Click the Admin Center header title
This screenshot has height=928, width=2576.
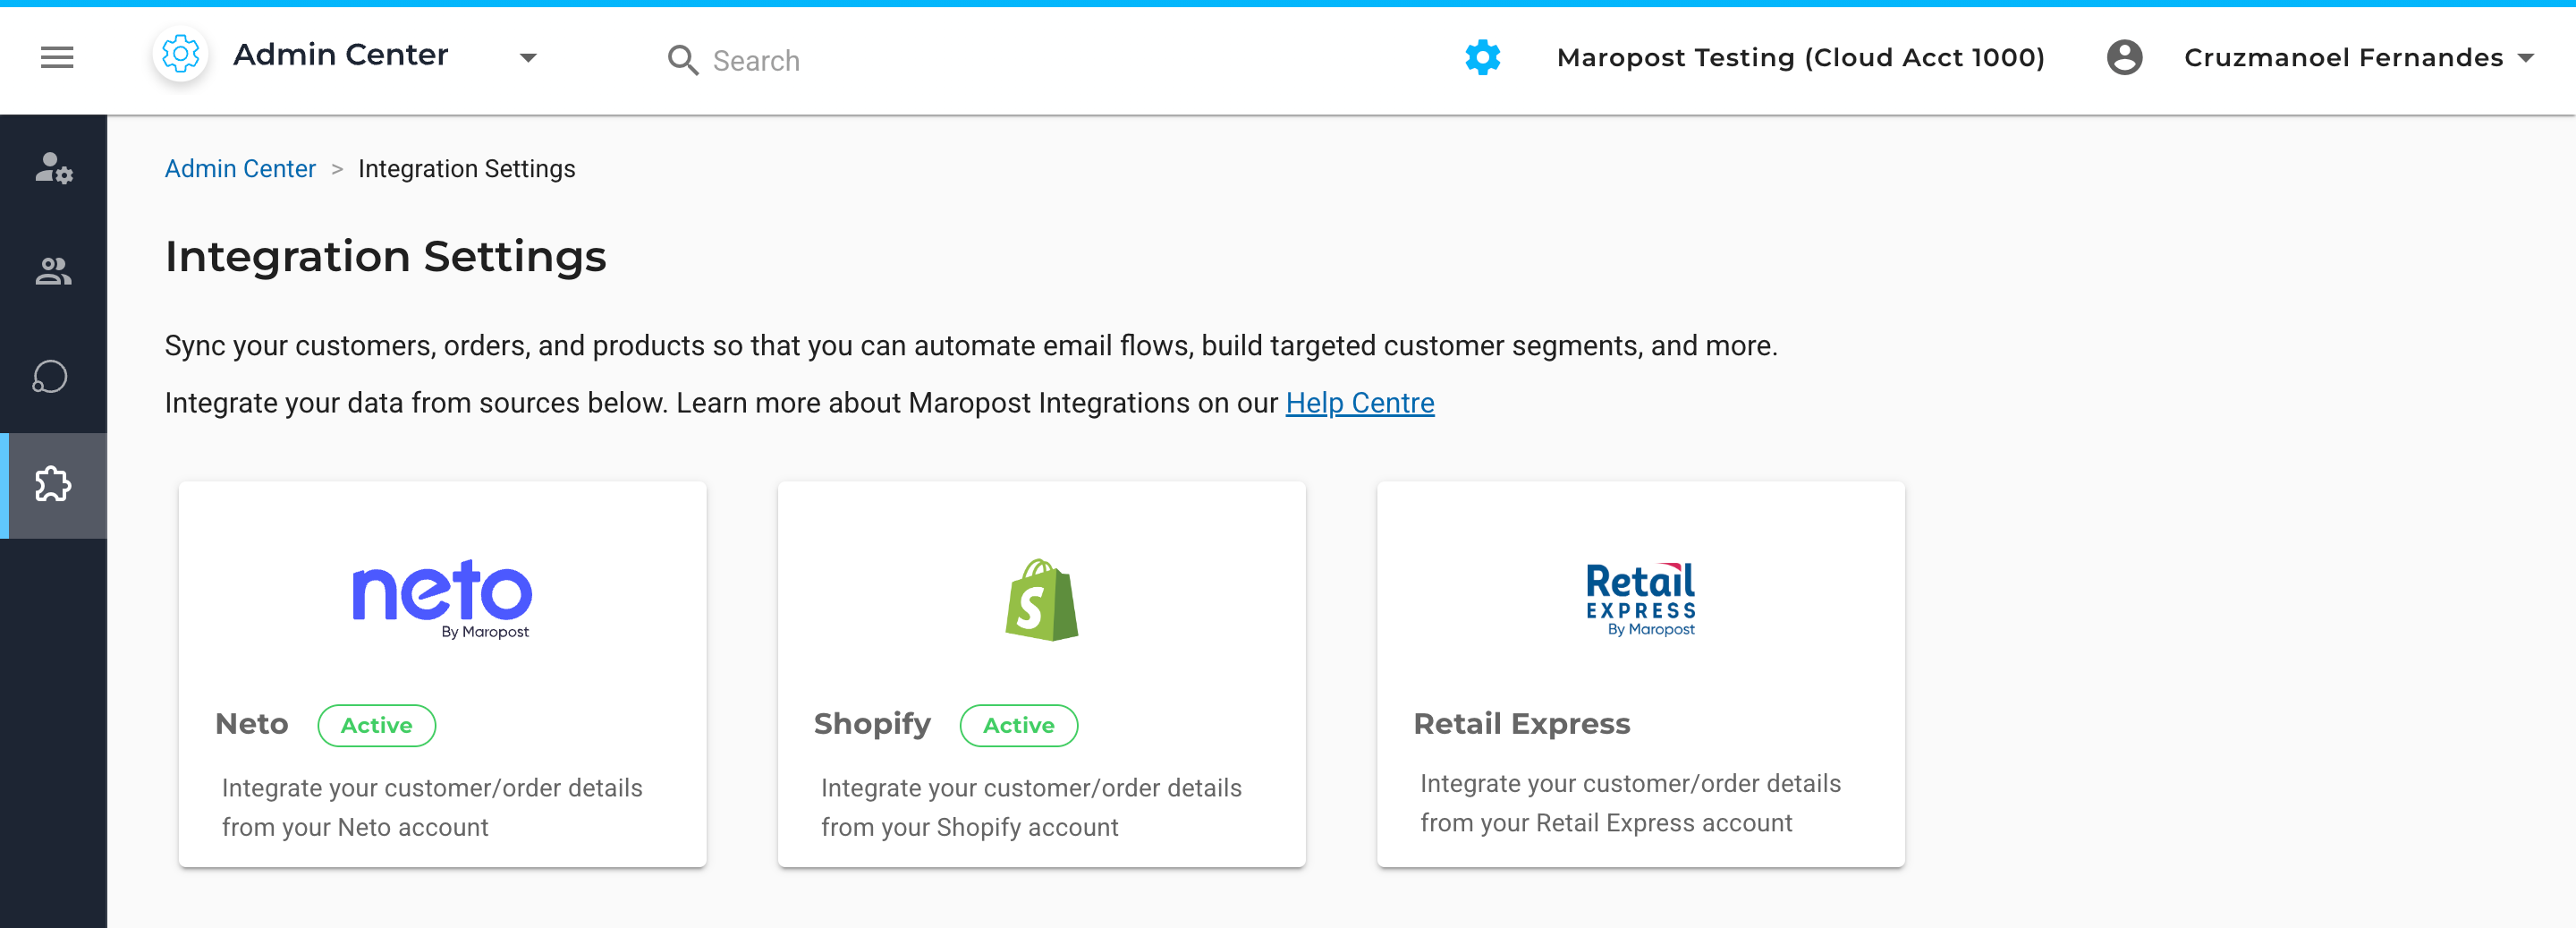click(340, 55)
